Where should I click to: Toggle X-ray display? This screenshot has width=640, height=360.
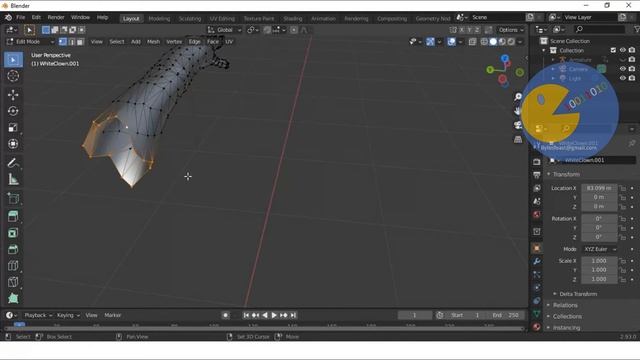pos(472,42)
